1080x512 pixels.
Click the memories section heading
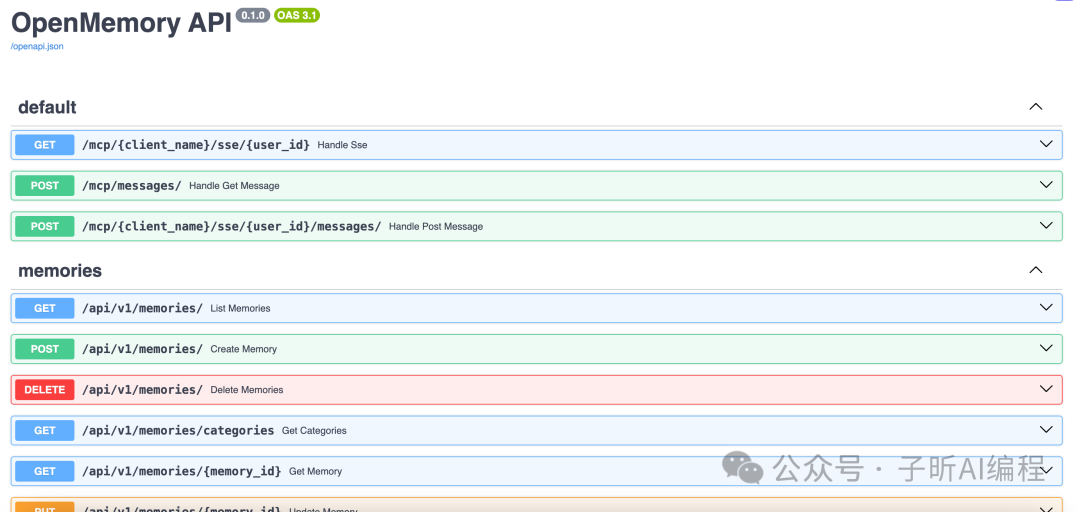coord(60,271)
